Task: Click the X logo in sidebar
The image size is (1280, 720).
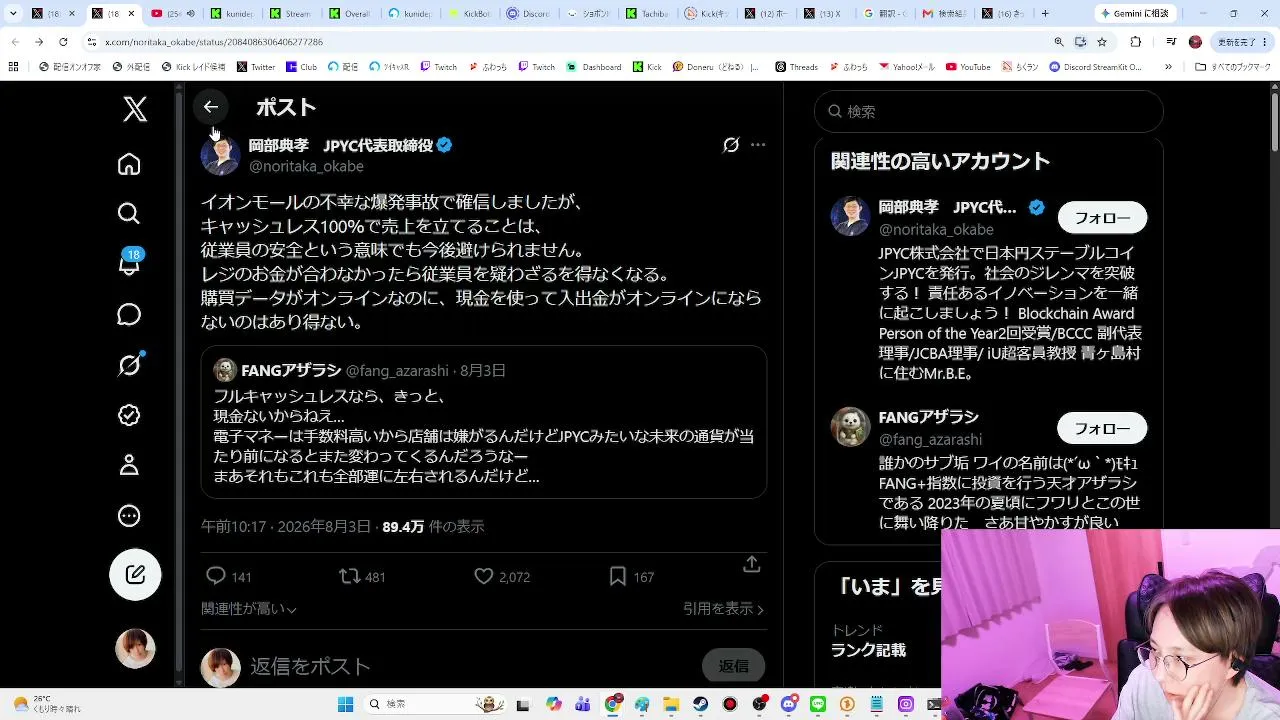Action: 135,108
